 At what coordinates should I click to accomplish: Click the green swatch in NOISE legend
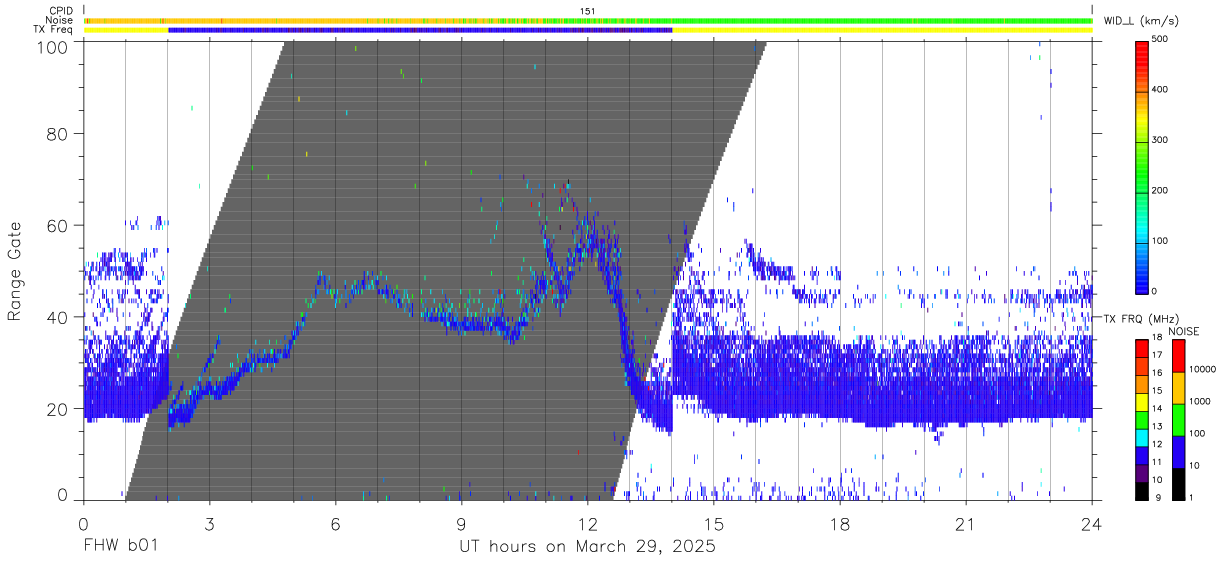point(1177,418)
